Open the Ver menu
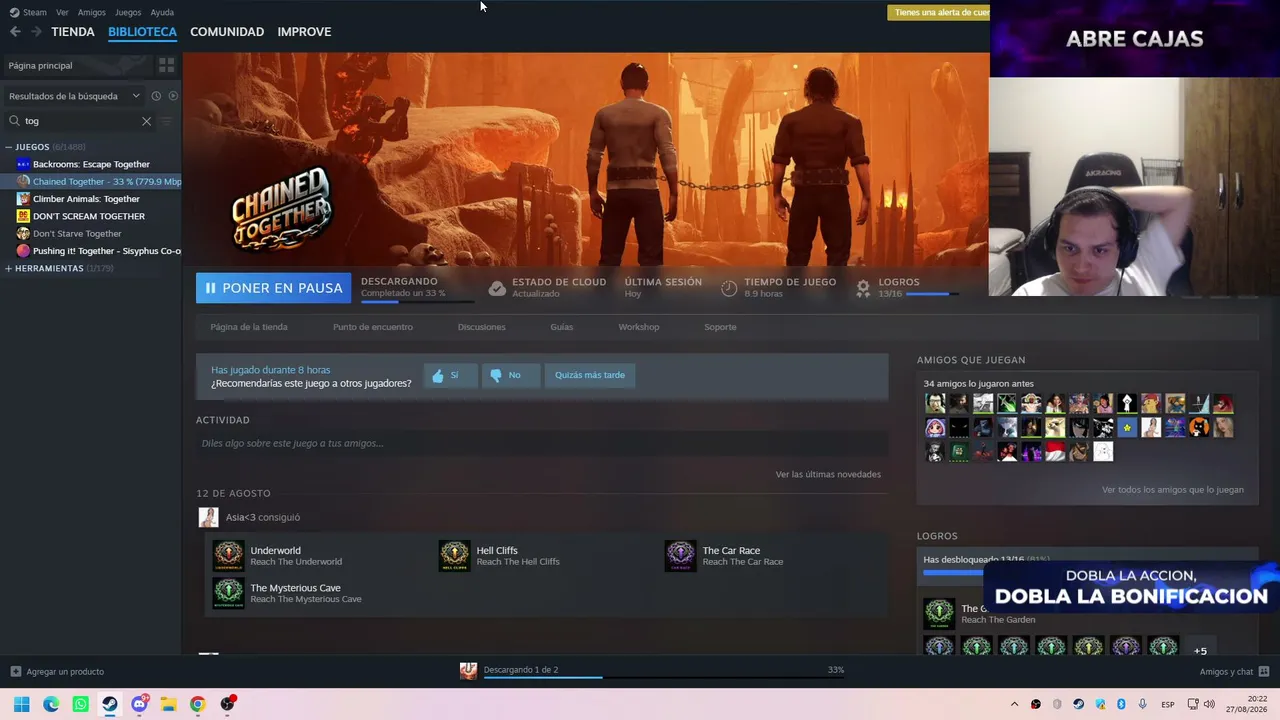 coord(62,12)
